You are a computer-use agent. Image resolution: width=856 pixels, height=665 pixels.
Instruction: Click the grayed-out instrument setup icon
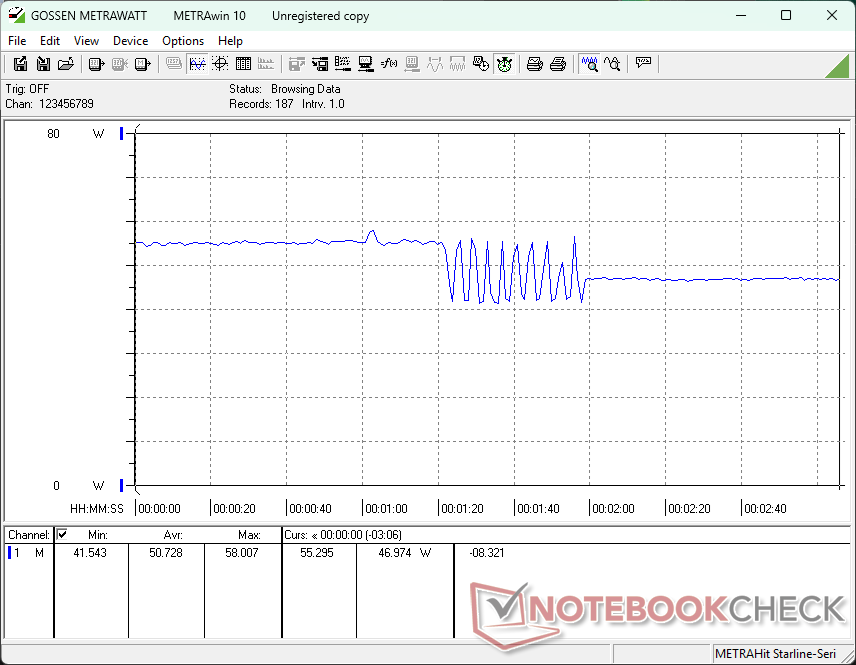pyautogui.click(x=412, y=64)
